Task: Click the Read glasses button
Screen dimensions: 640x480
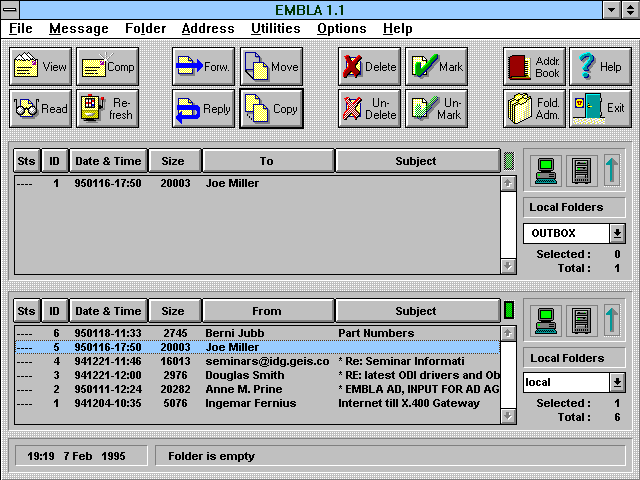Action: click(x=40, y=109)
